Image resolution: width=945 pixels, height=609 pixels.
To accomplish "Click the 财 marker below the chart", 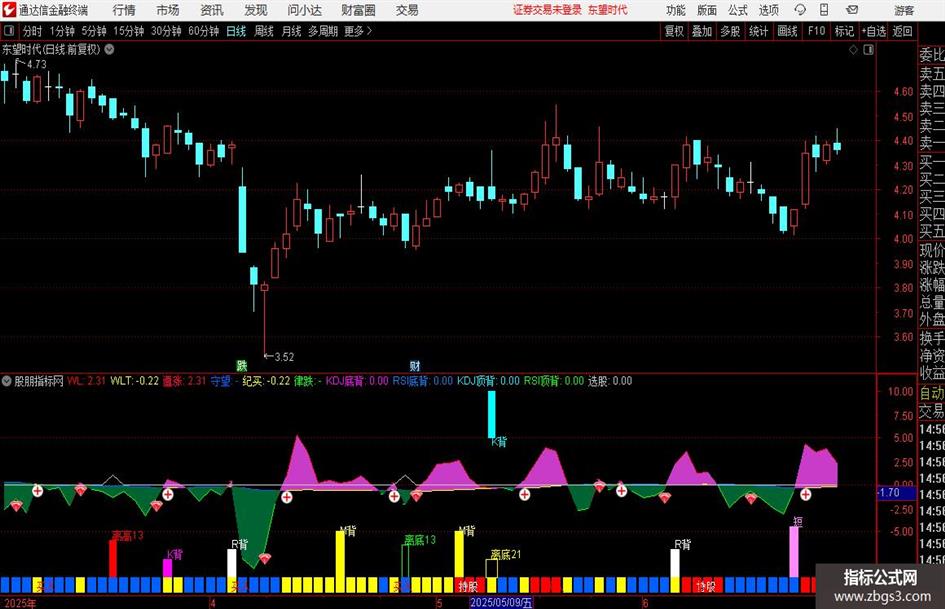I will tap(415, 365).
